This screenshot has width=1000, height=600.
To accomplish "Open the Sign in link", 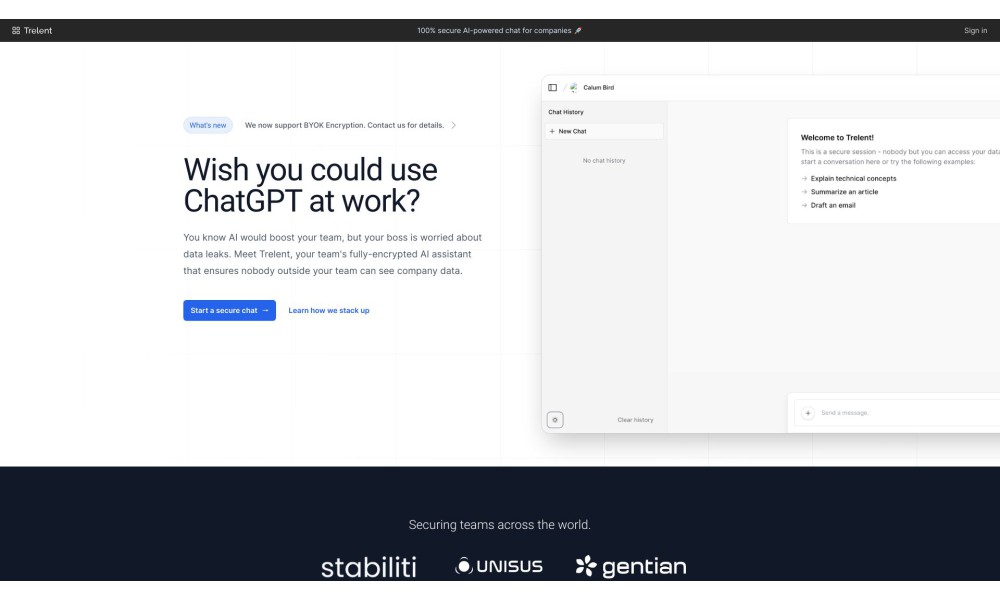I will [x=975, y=31].
